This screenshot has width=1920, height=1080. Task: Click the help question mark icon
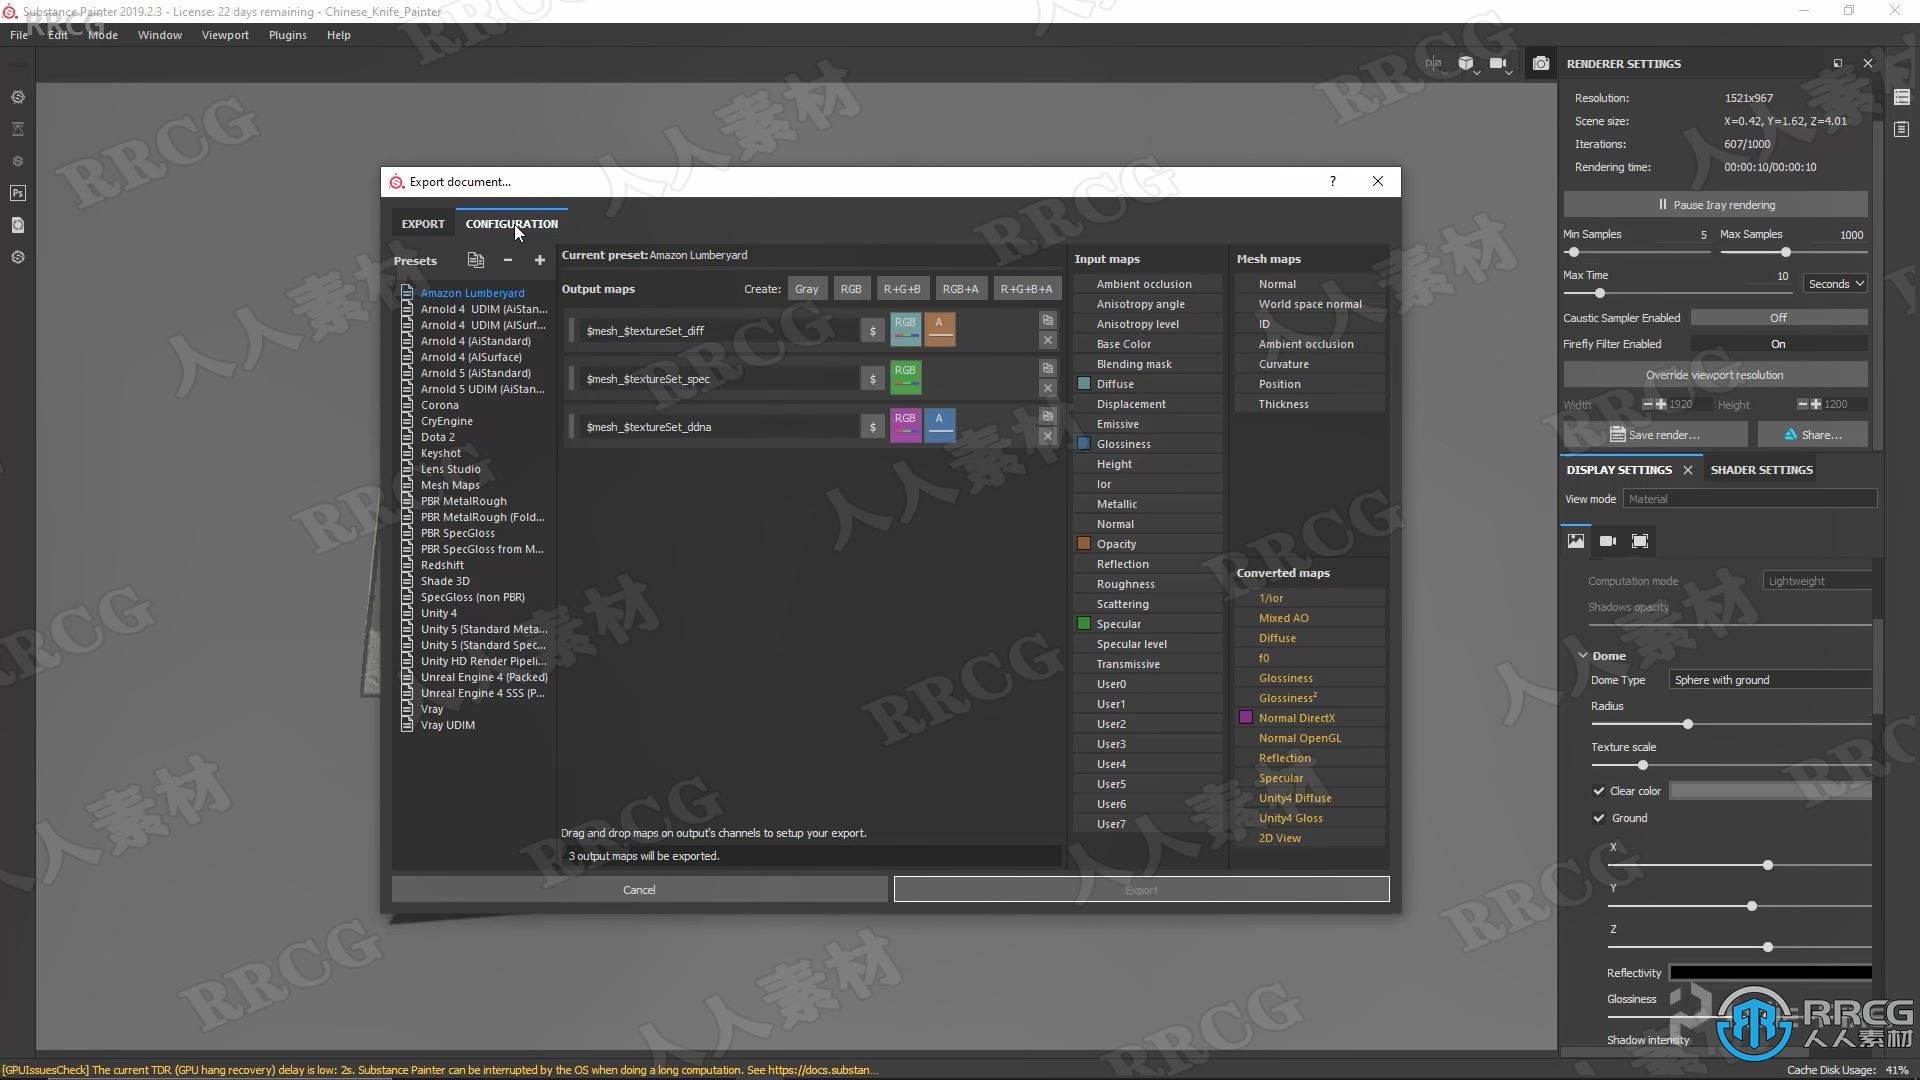tap(1333, 181)
